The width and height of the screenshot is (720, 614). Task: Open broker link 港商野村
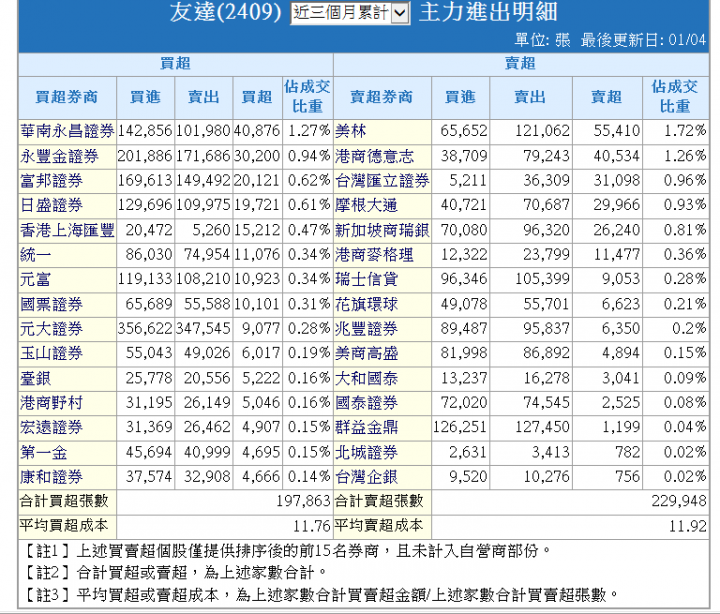pyautogui.click(x=51, y=403)
